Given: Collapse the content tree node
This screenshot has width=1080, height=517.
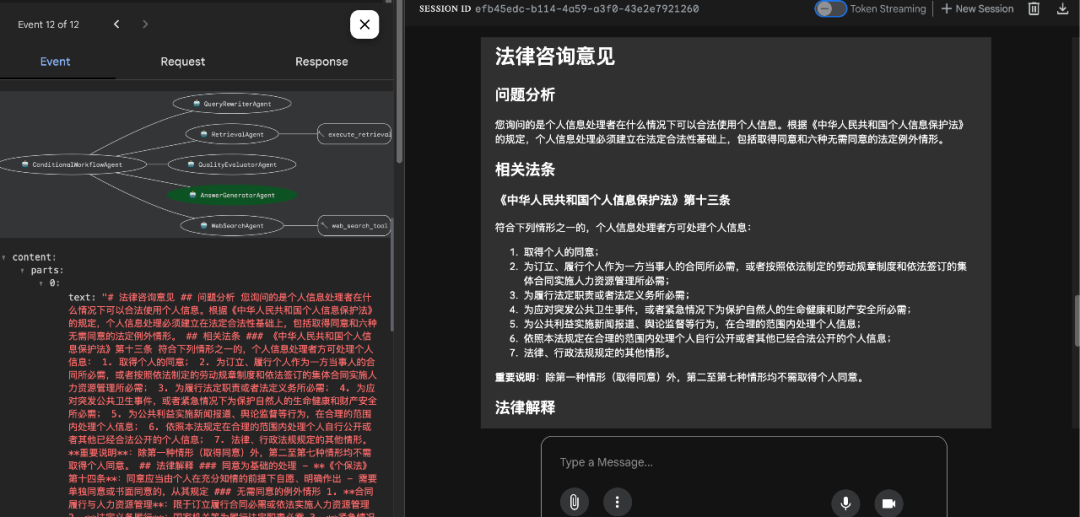Looking at the screenshot, I should [3, 257].
